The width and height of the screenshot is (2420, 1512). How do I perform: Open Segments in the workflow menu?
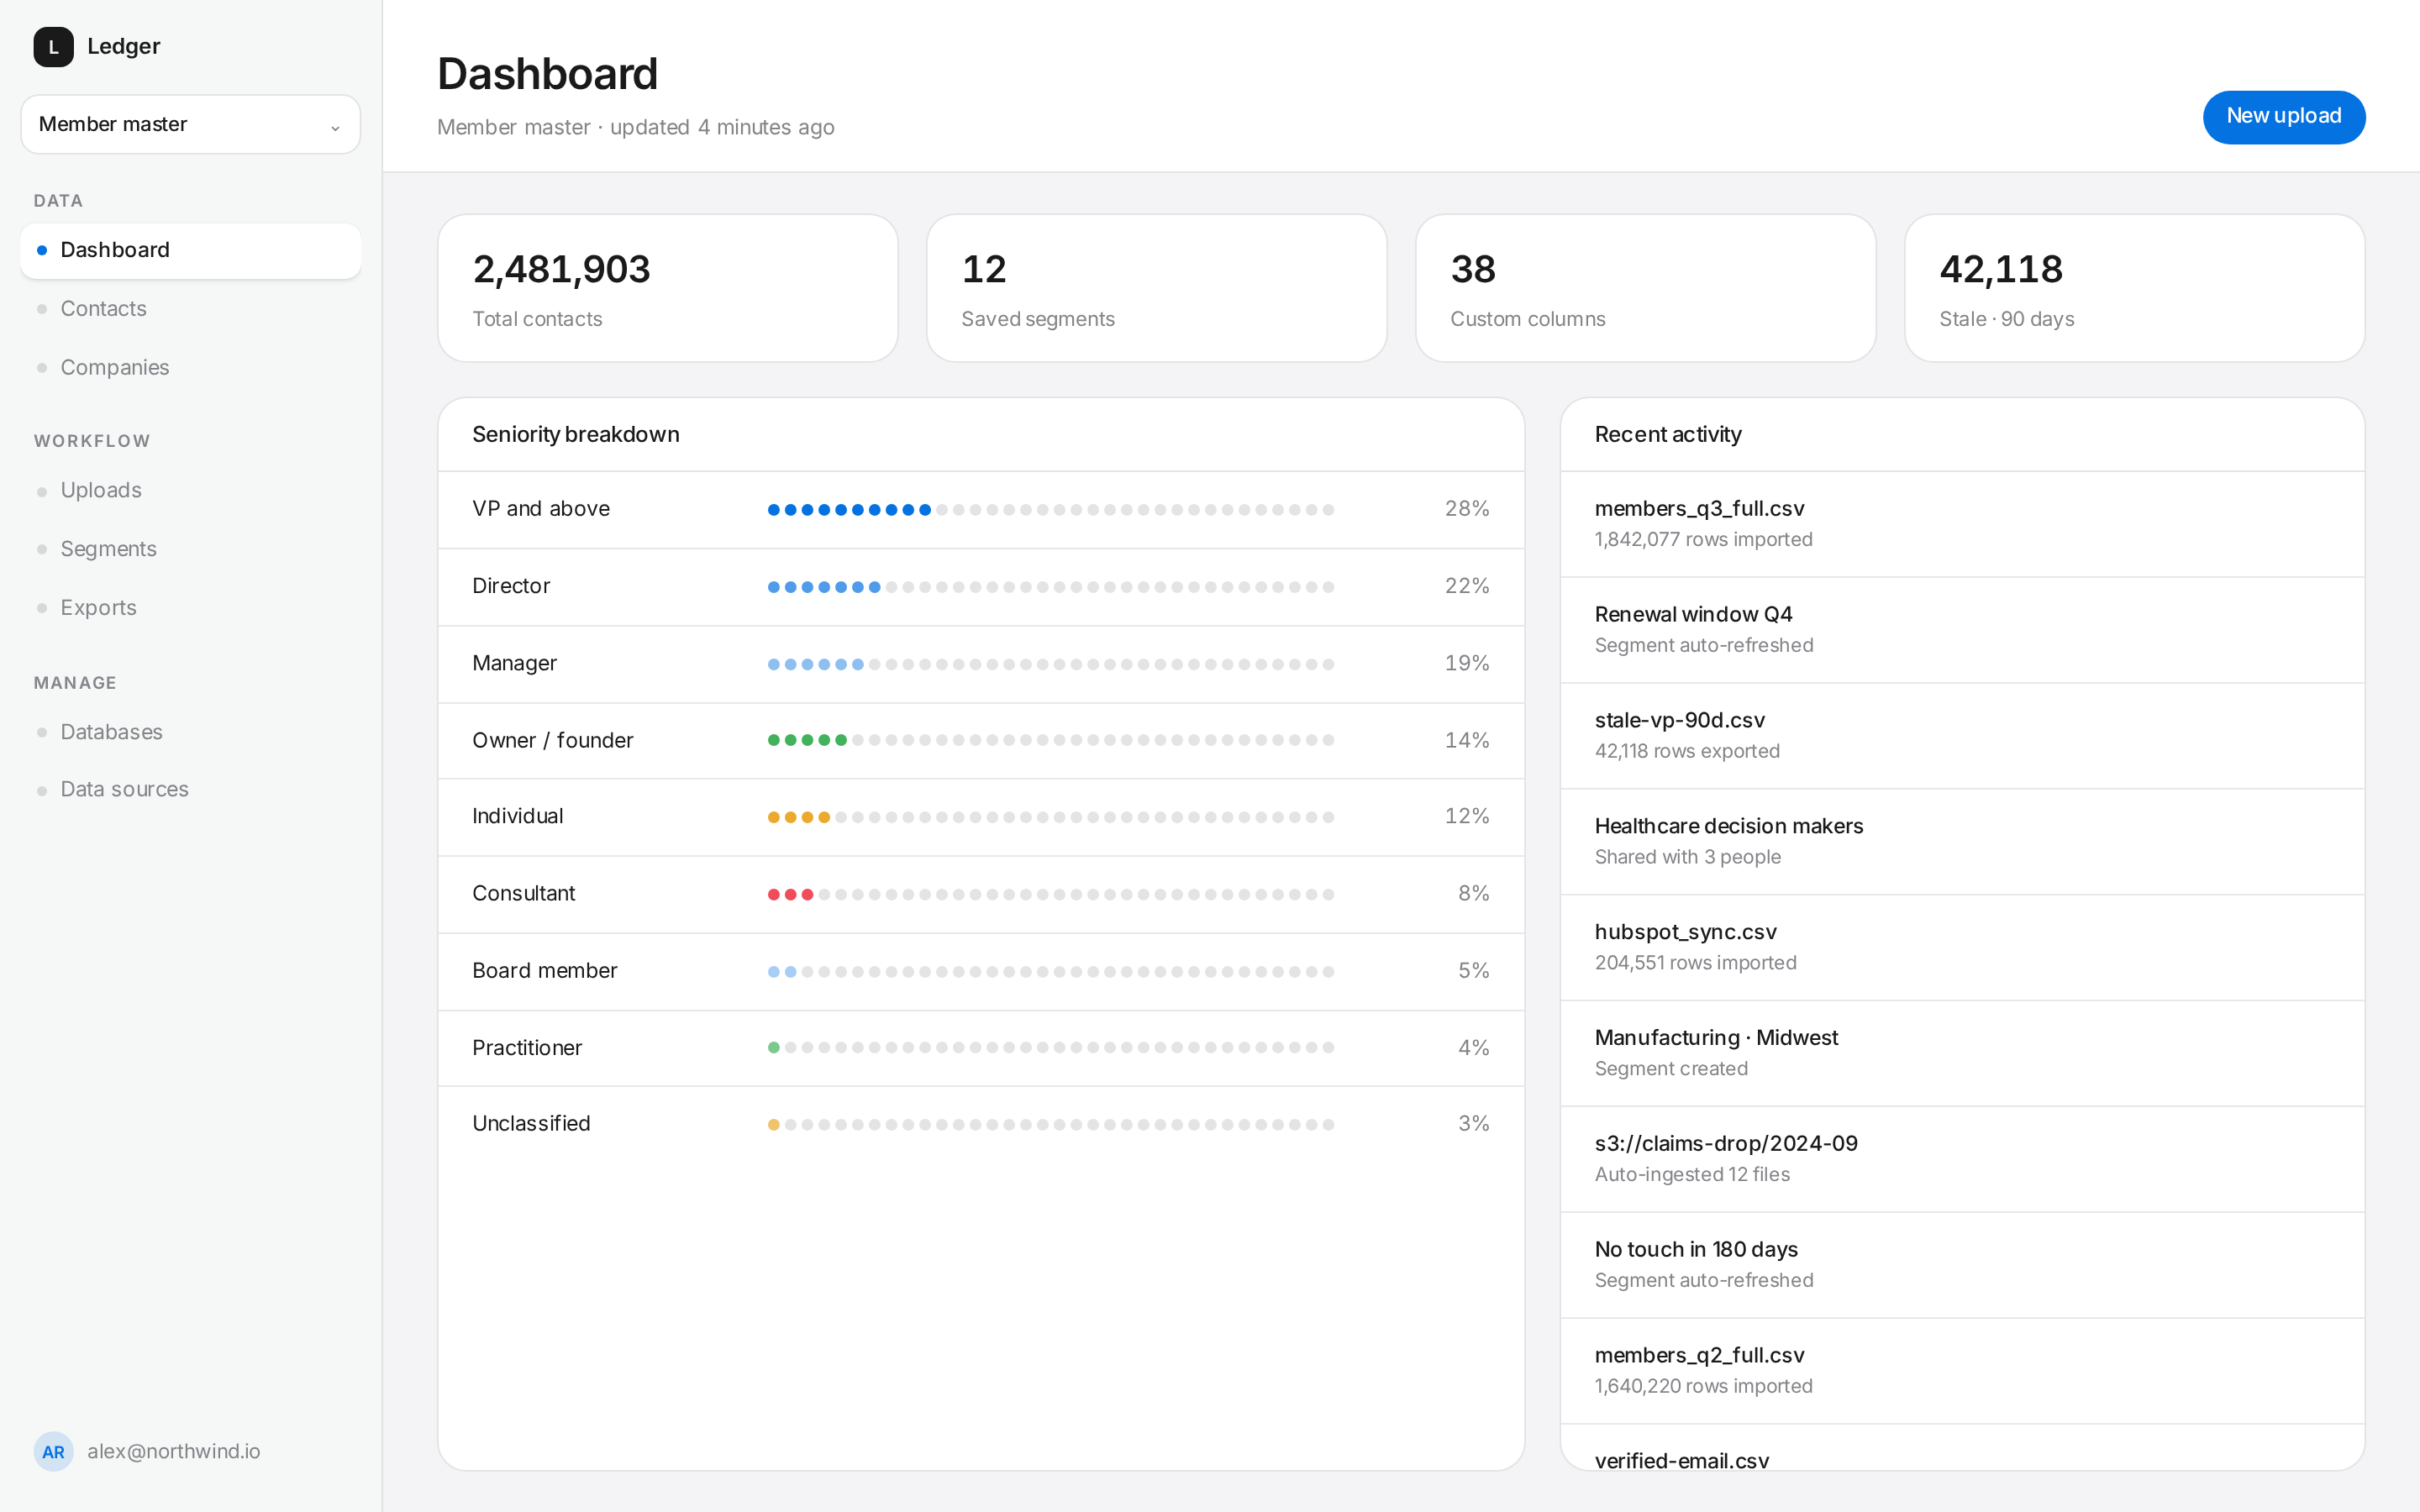point(190,549)
